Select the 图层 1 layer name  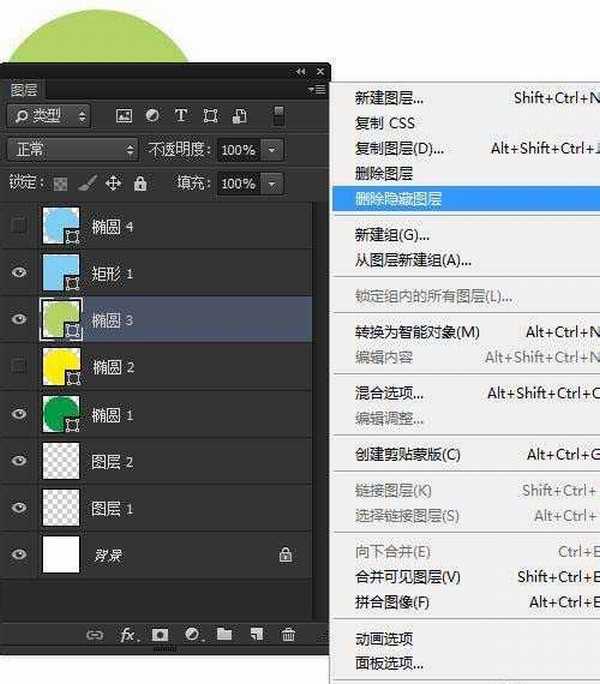pos(112,509)
